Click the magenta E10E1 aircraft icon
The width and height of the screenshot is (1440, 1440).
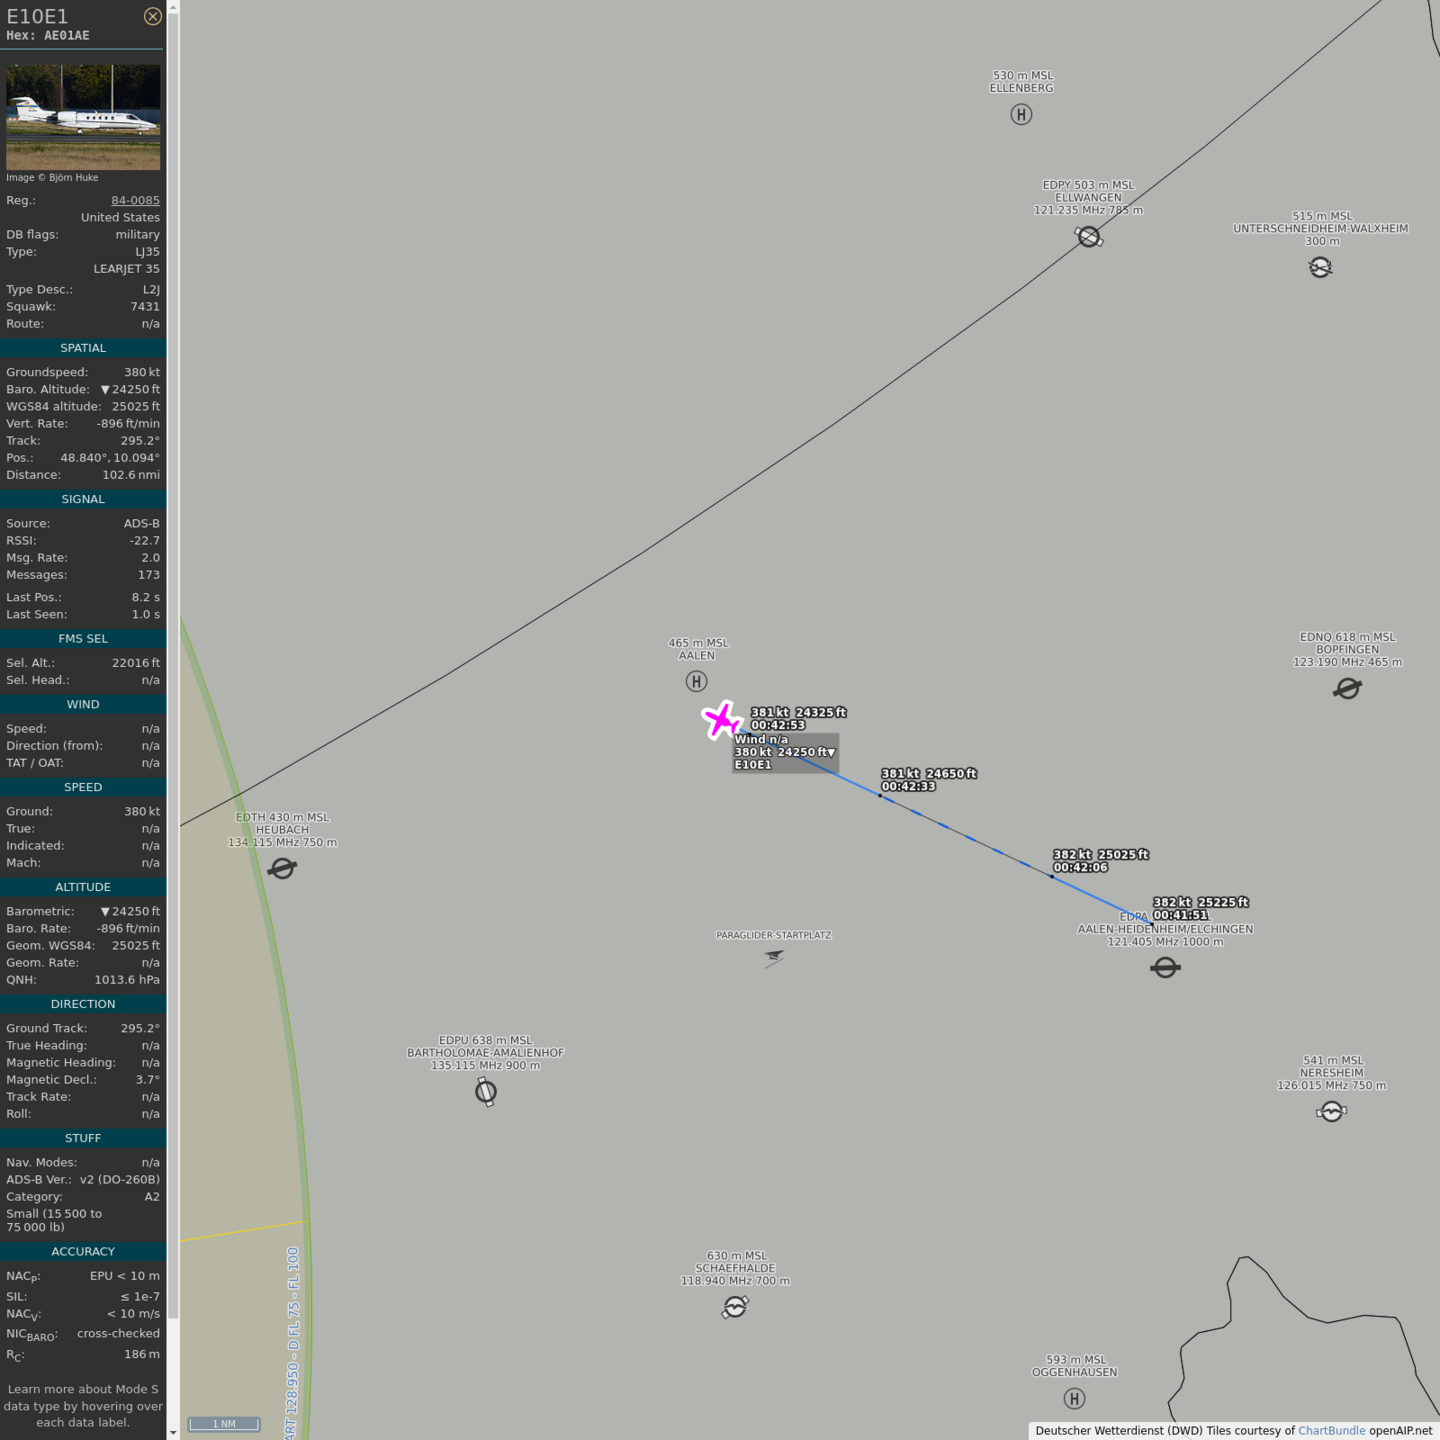coord(721,720)
